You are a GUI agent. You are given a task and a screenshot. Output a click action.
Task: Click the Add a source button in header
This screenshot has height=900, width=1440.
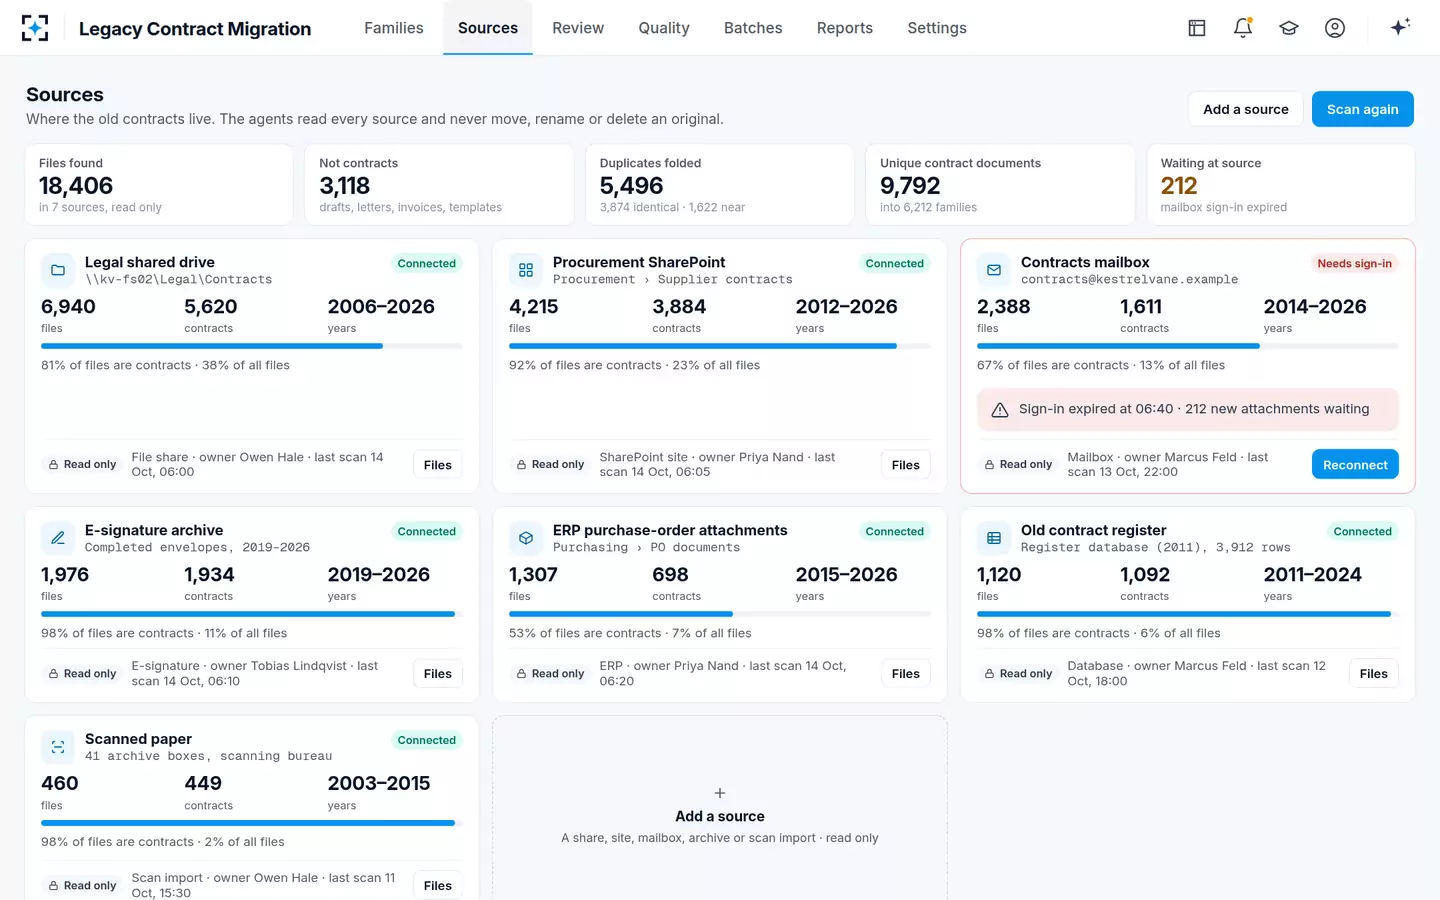tap(1246, 109)
